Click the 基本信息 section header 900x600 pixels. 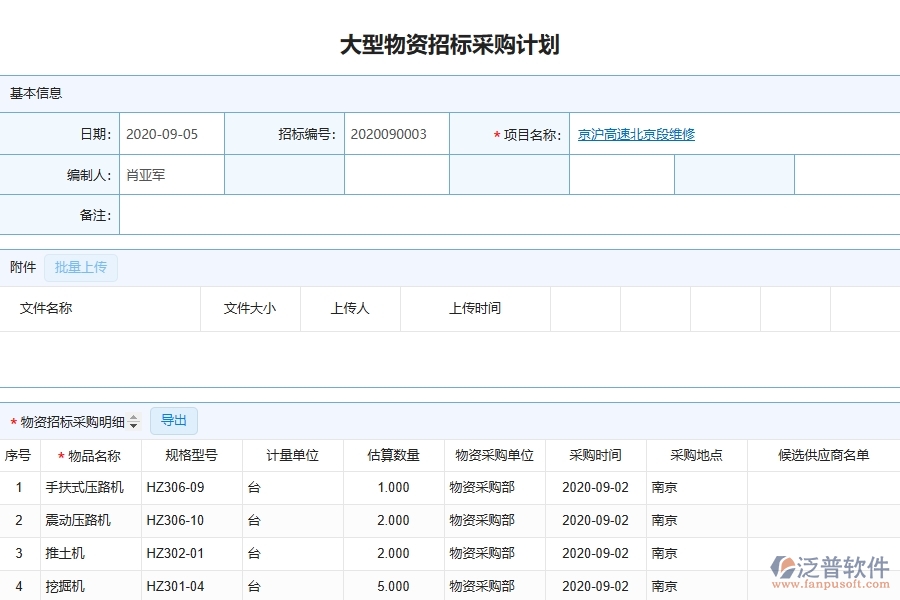(x=35, y=93)
